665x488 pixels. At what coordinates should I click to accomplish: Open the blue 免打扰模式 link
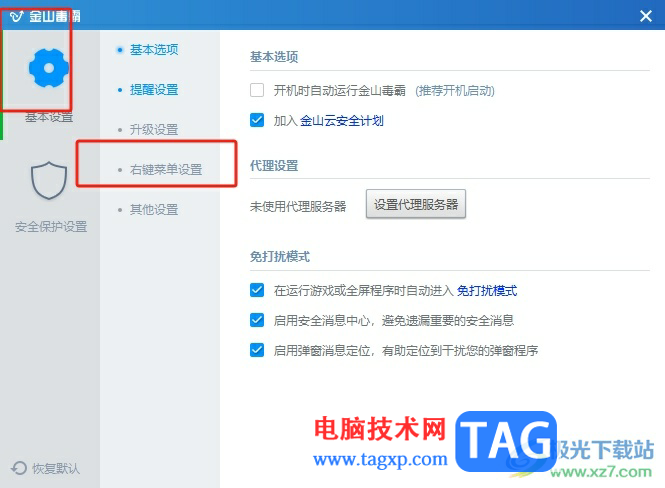coord(487,291)
